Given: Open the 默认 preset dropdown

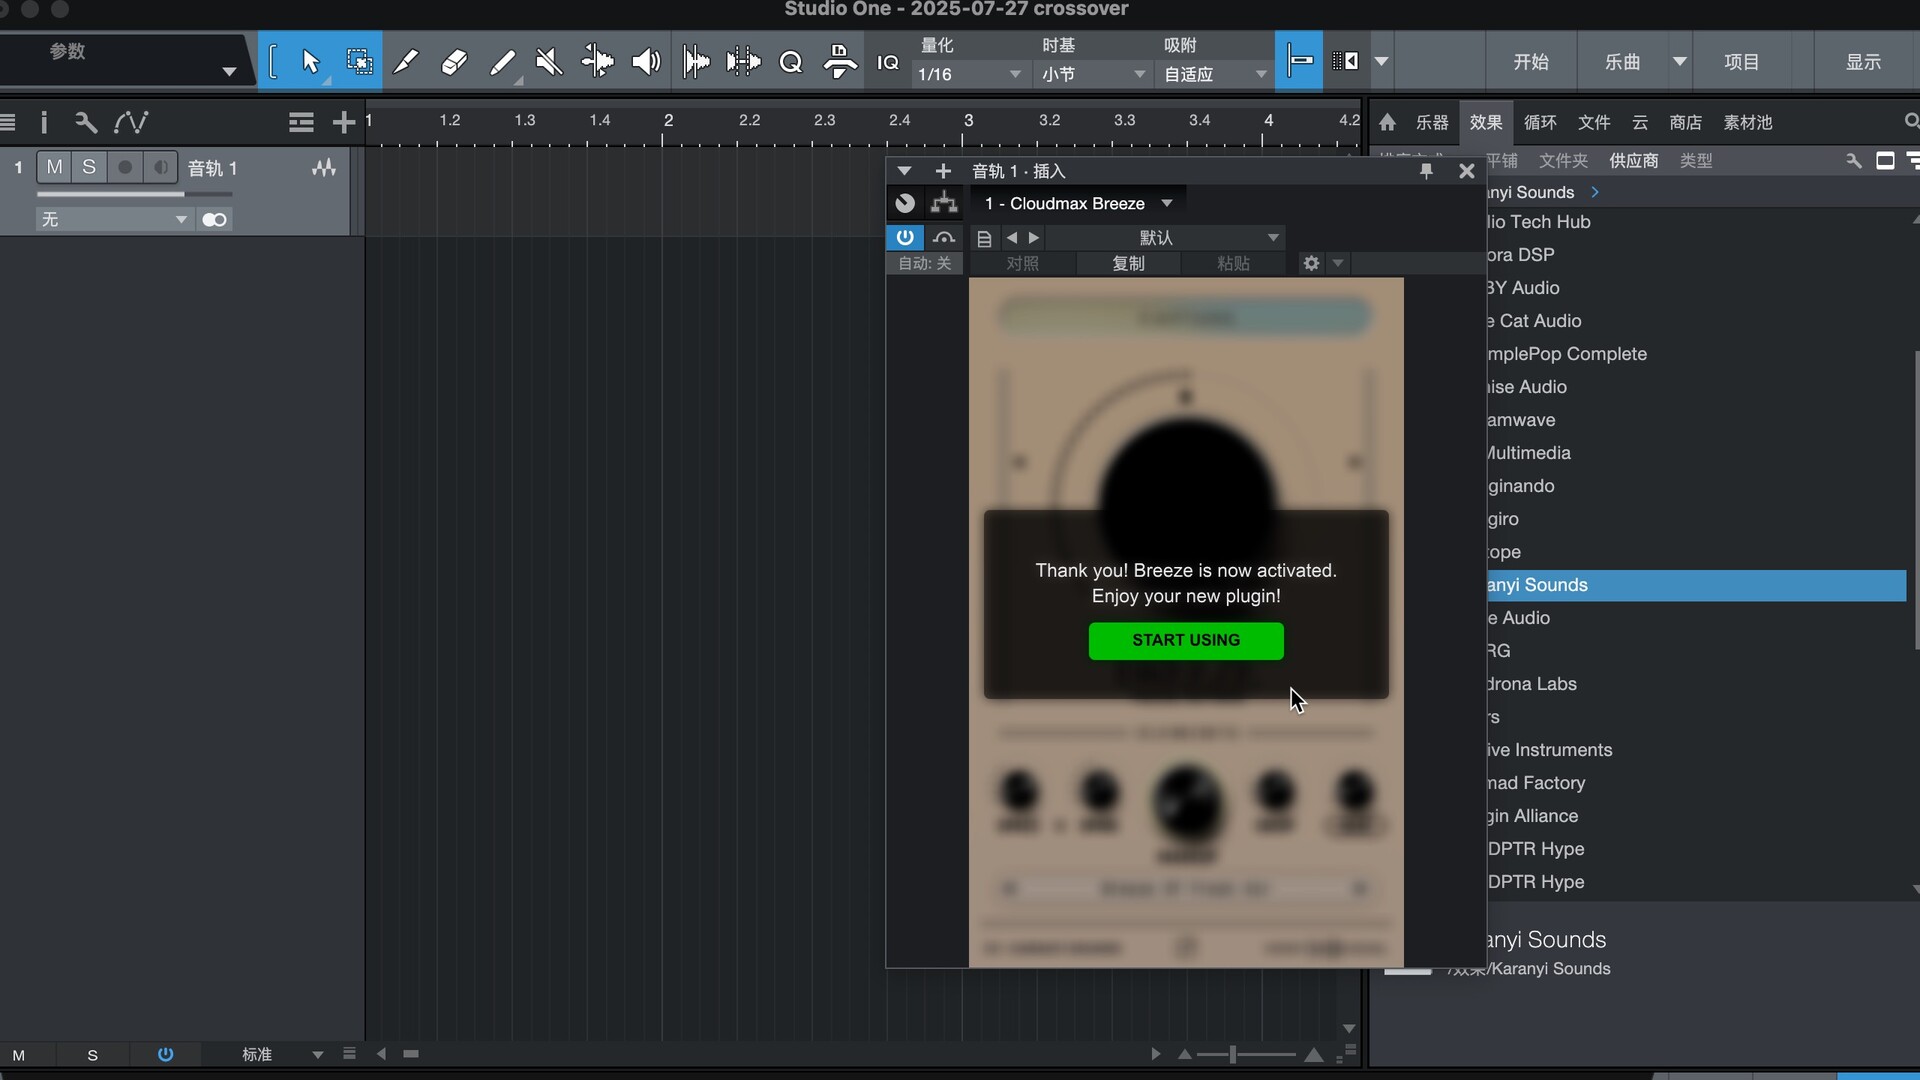Looking at the screenshot, I should [x=1165, y=237].
